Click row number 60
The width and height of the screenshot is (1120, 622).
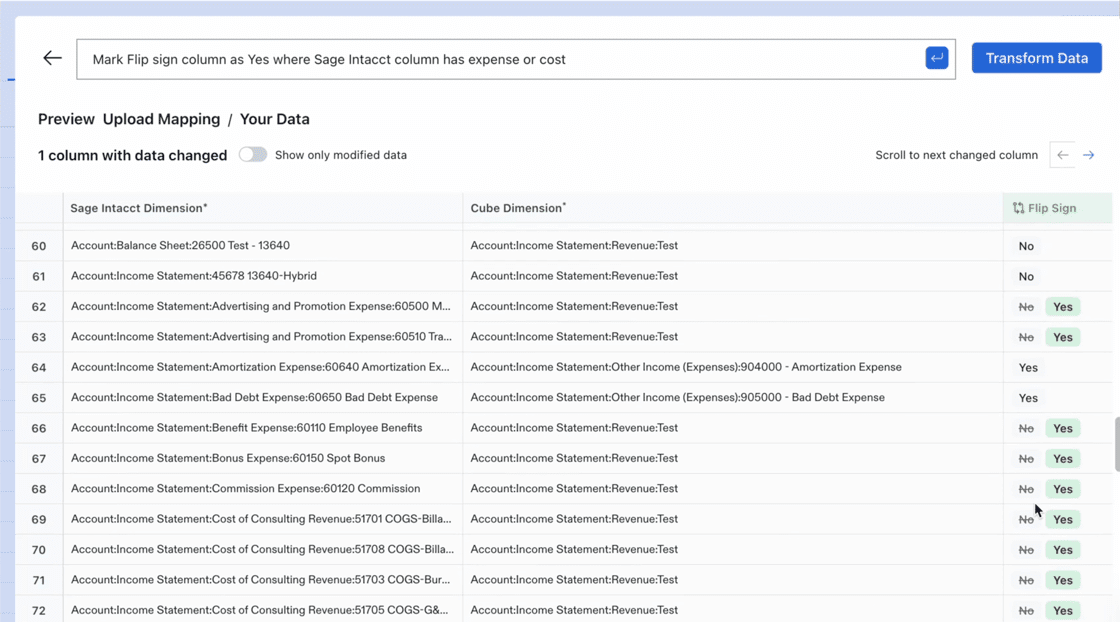[39, 246]
